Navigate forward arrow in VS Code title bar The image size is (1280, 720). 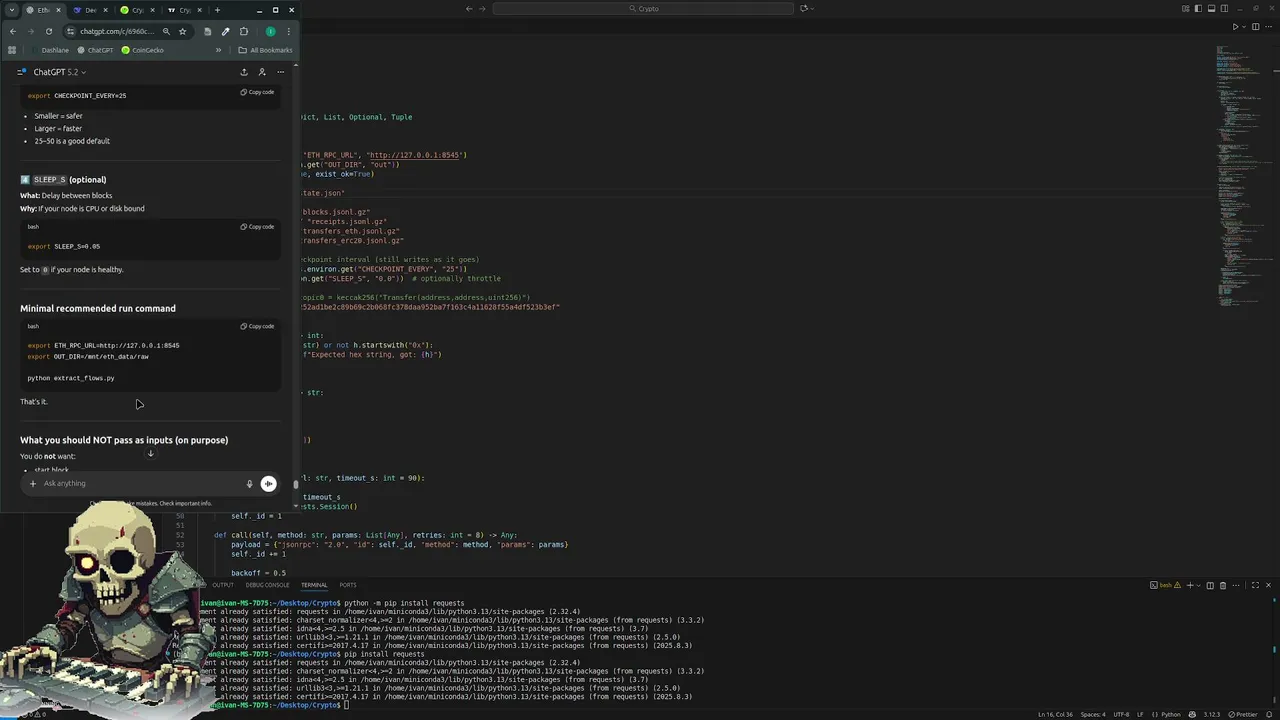tap(482, 8)
